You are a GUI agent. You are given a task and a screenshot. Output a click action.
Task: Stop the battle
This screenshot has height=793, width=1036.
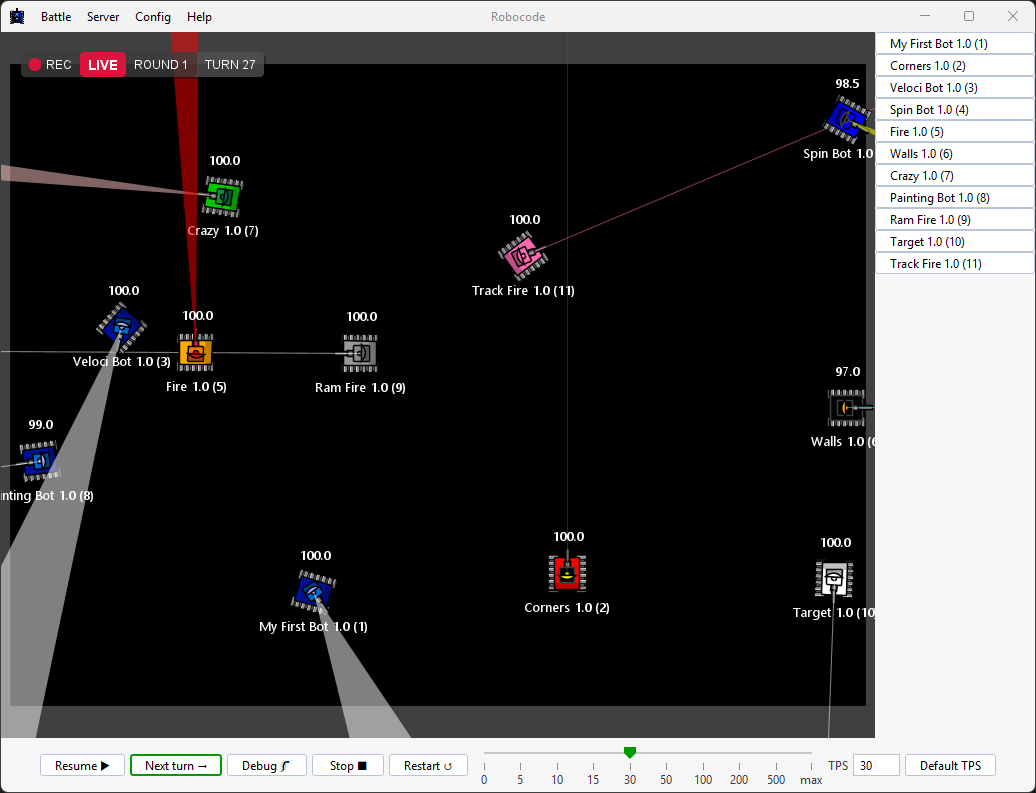coord(348,765)
